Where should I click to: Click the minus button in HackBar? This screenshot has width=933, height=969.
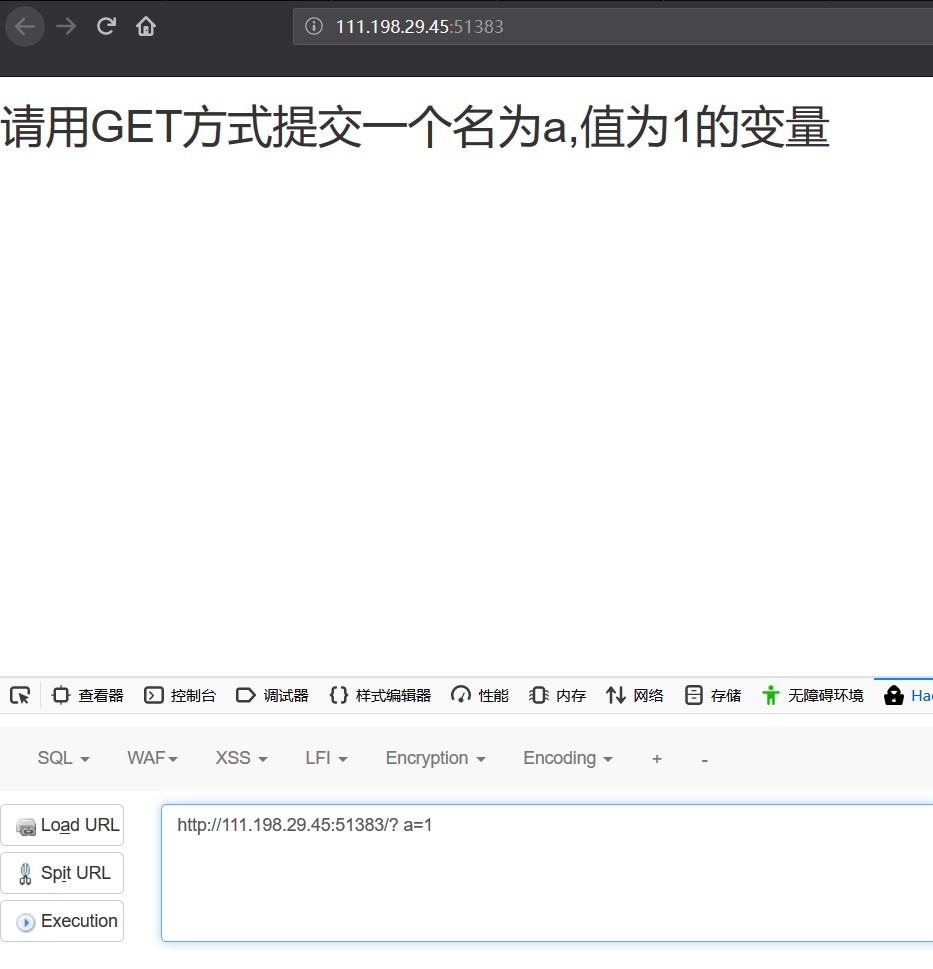pos(704,760)
